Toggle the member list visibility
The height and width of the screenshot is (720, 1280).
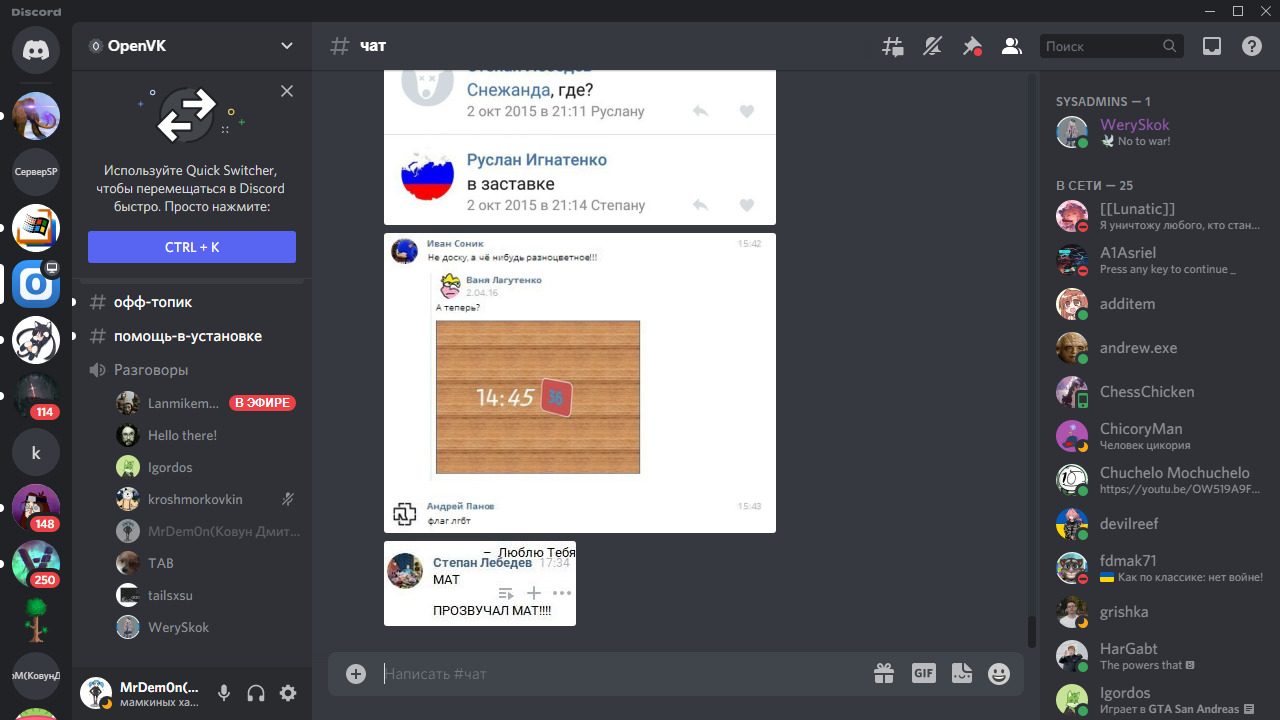[x=1011, y=46]
